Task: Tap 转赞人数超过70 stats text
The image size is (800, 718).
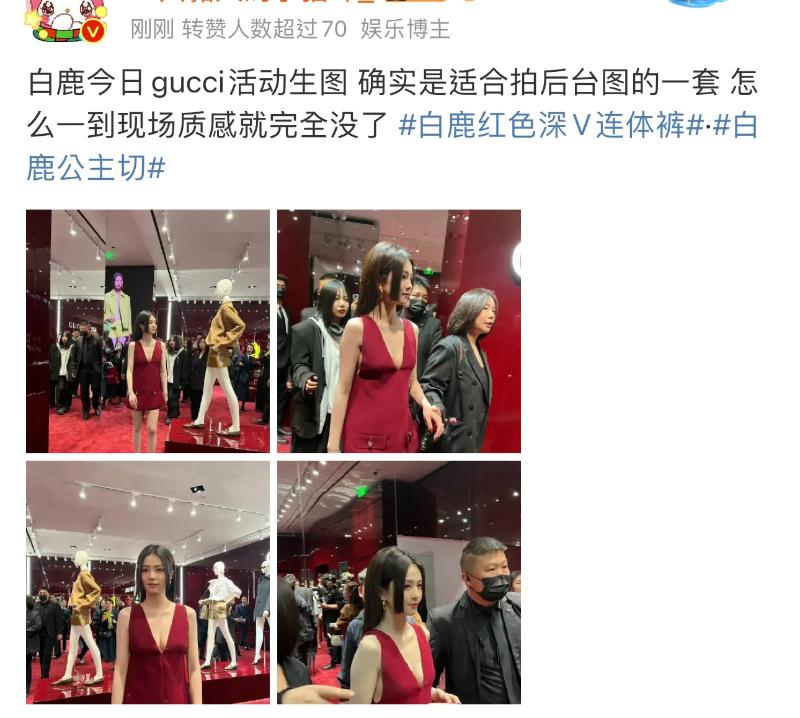Action: click(264, 29)
